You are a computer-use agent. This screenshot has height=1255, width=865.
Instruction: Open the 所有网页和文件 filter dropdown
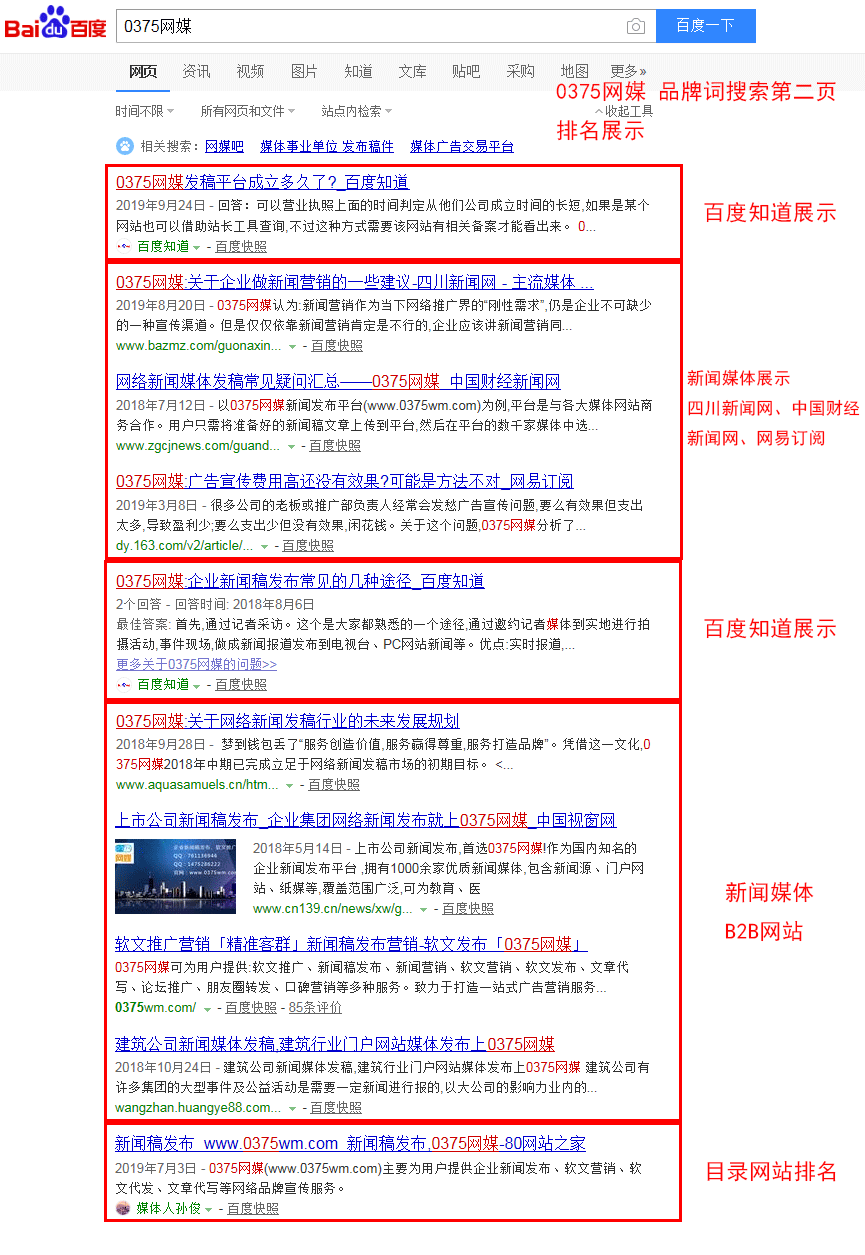pos(247,111)
